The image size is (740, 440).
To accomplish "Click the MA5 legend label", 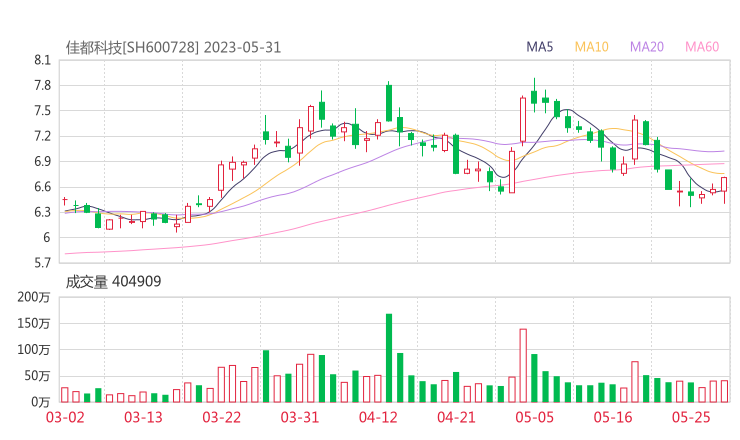I will [x=539, y=47].
